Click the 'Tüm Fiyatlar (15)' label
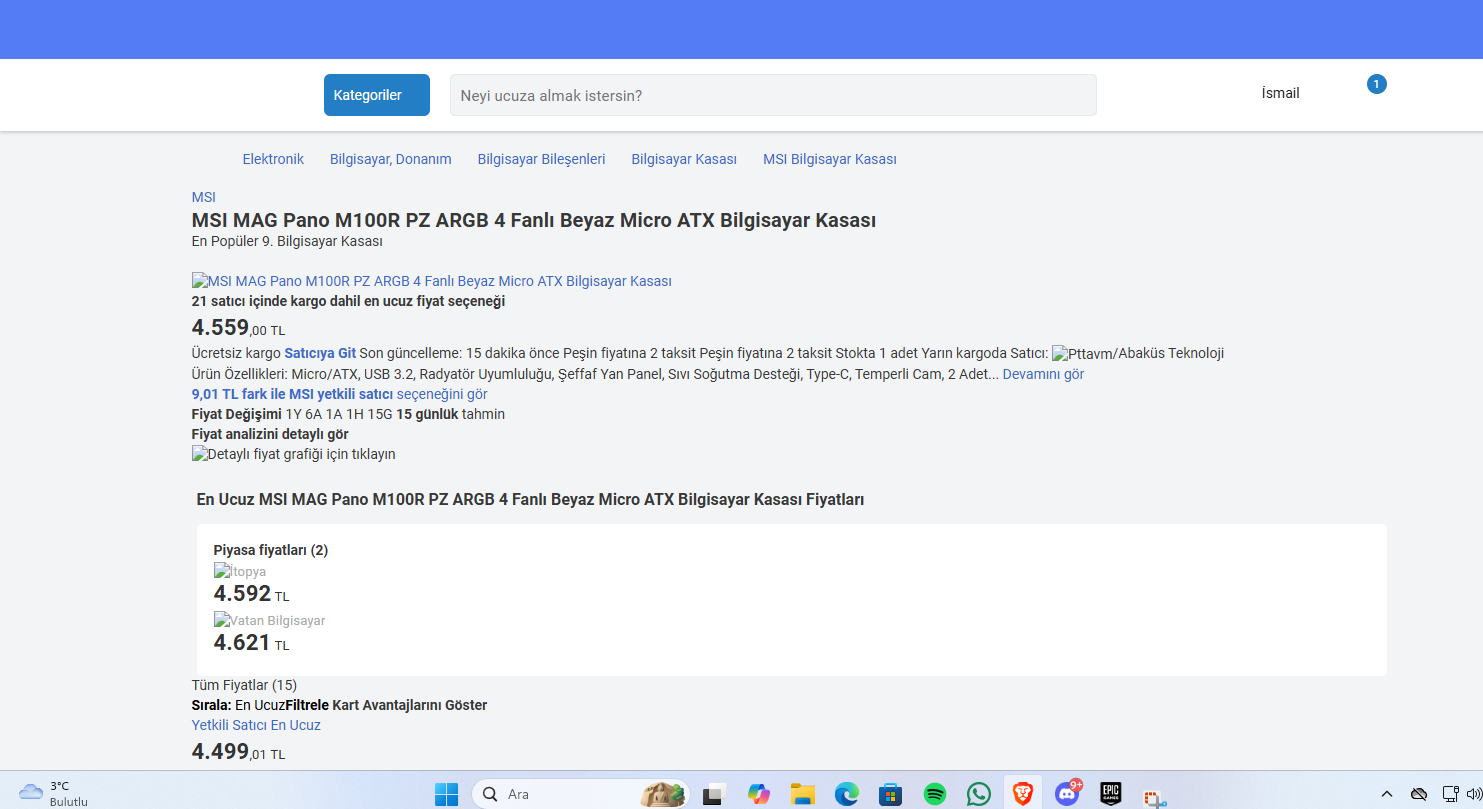The height and width of the screenshot is (809, 1483). point(244,685)
